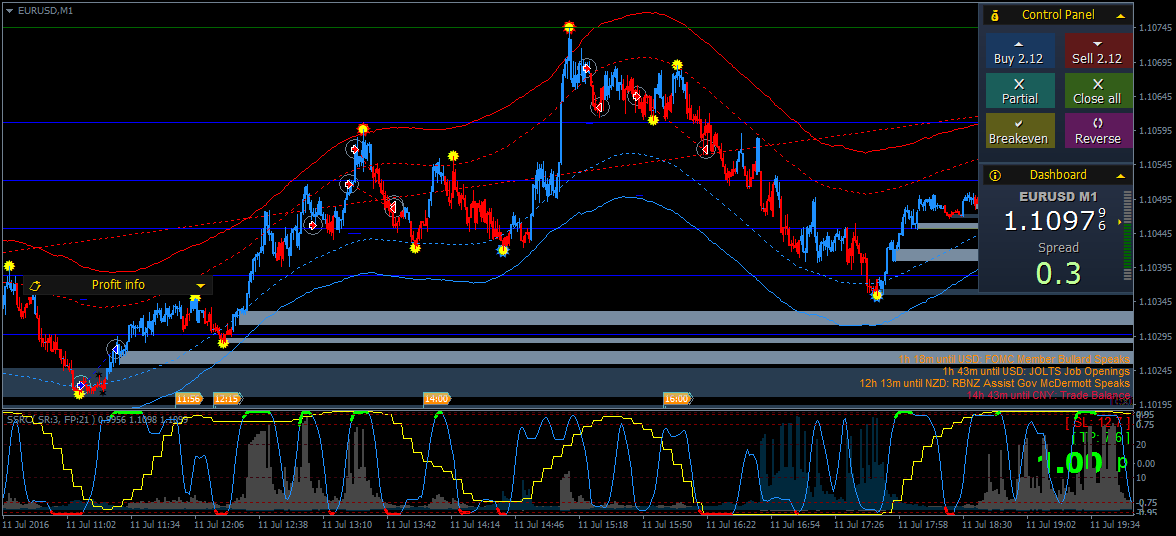Select the 12:15 time marker
1176x536 pixels.
227,399
